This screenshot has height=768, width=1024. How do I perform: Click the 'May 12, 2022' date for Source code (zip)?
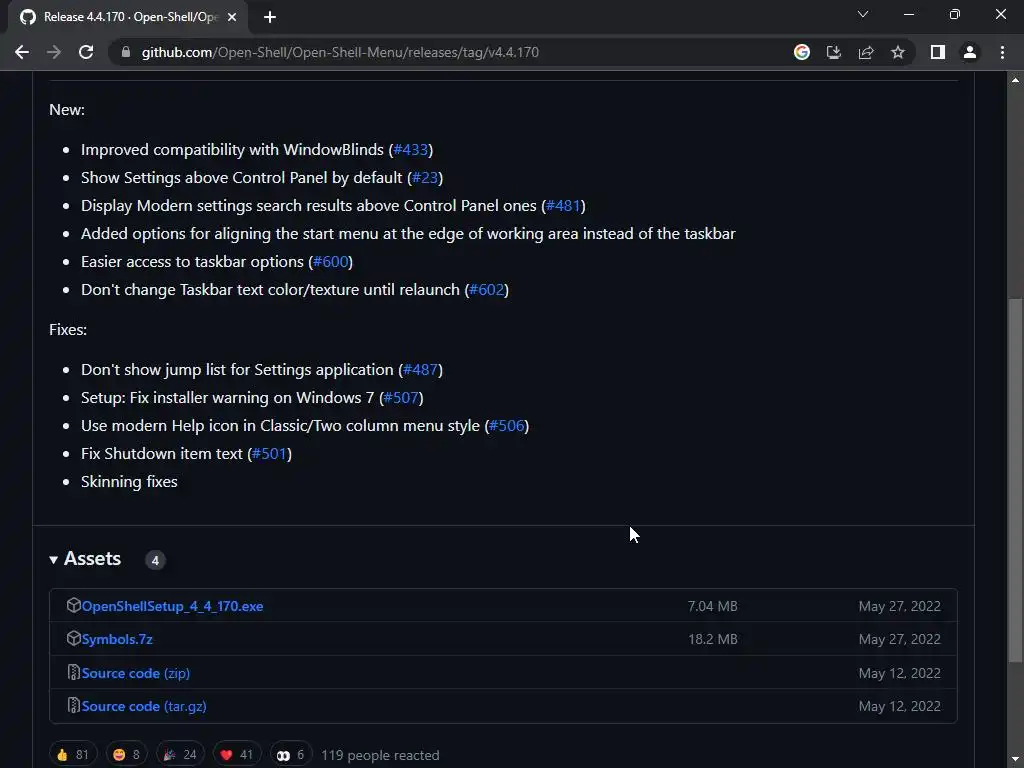point(899,673)
